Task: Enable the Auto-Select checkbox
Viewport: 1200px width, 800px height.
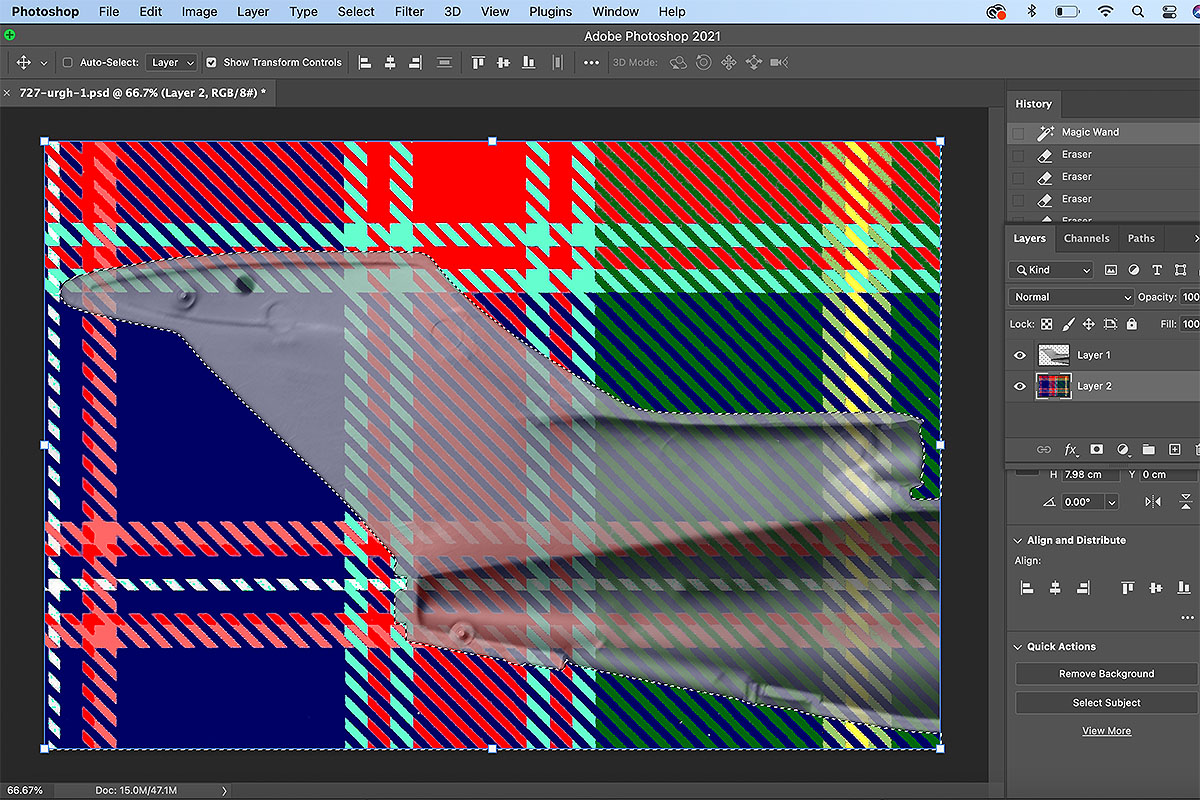Action: point(68,62)
